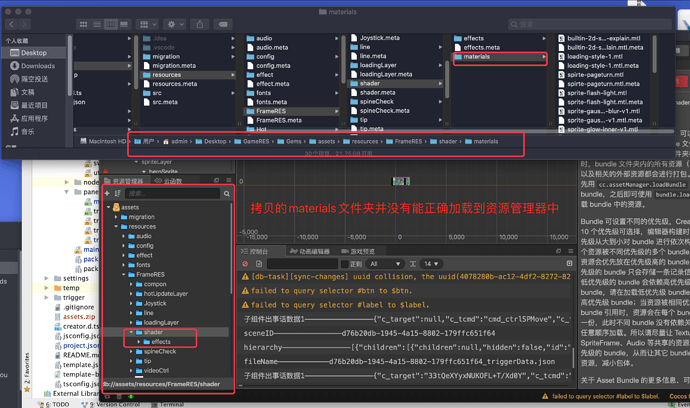Expand the audio folder in assets tree
690x408 pixels.
(124, 236)
